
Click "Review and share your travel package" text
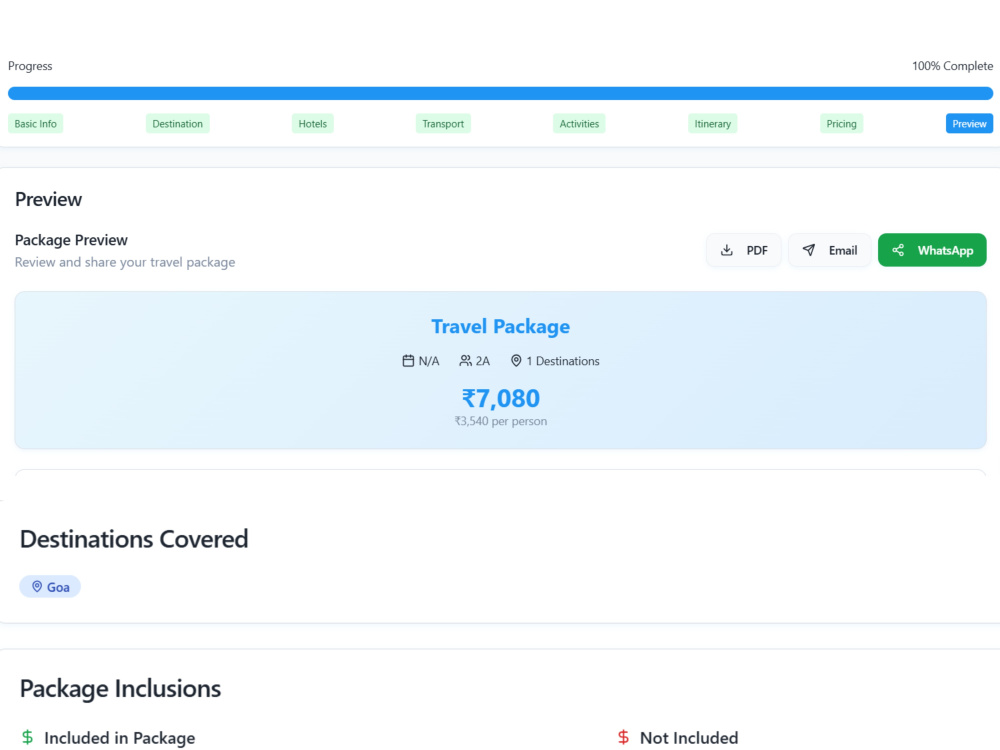(125, 262)
